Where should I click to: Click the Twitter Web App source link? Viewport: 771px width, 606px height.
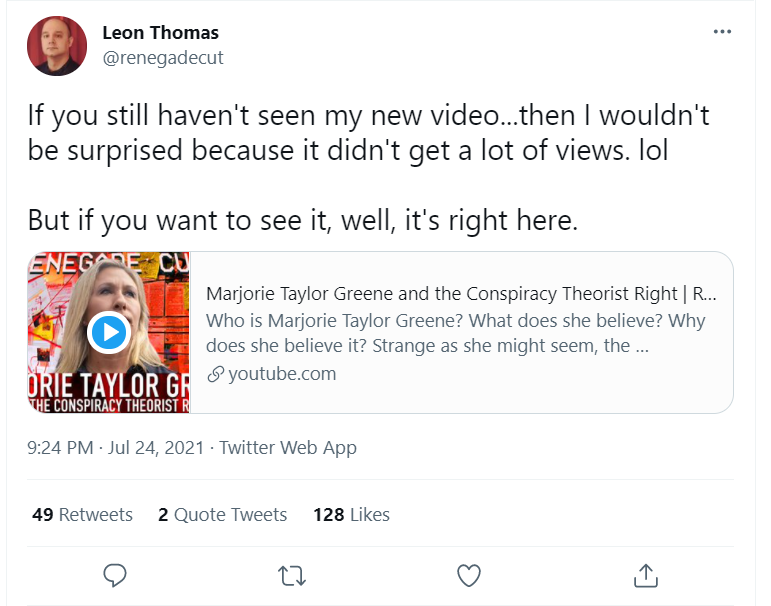288,448
